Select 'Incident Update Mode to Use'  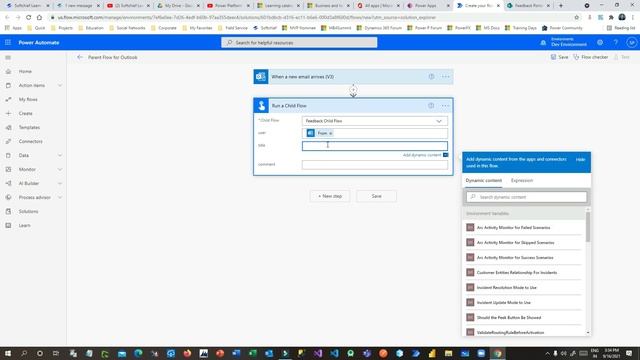point(524,302)
